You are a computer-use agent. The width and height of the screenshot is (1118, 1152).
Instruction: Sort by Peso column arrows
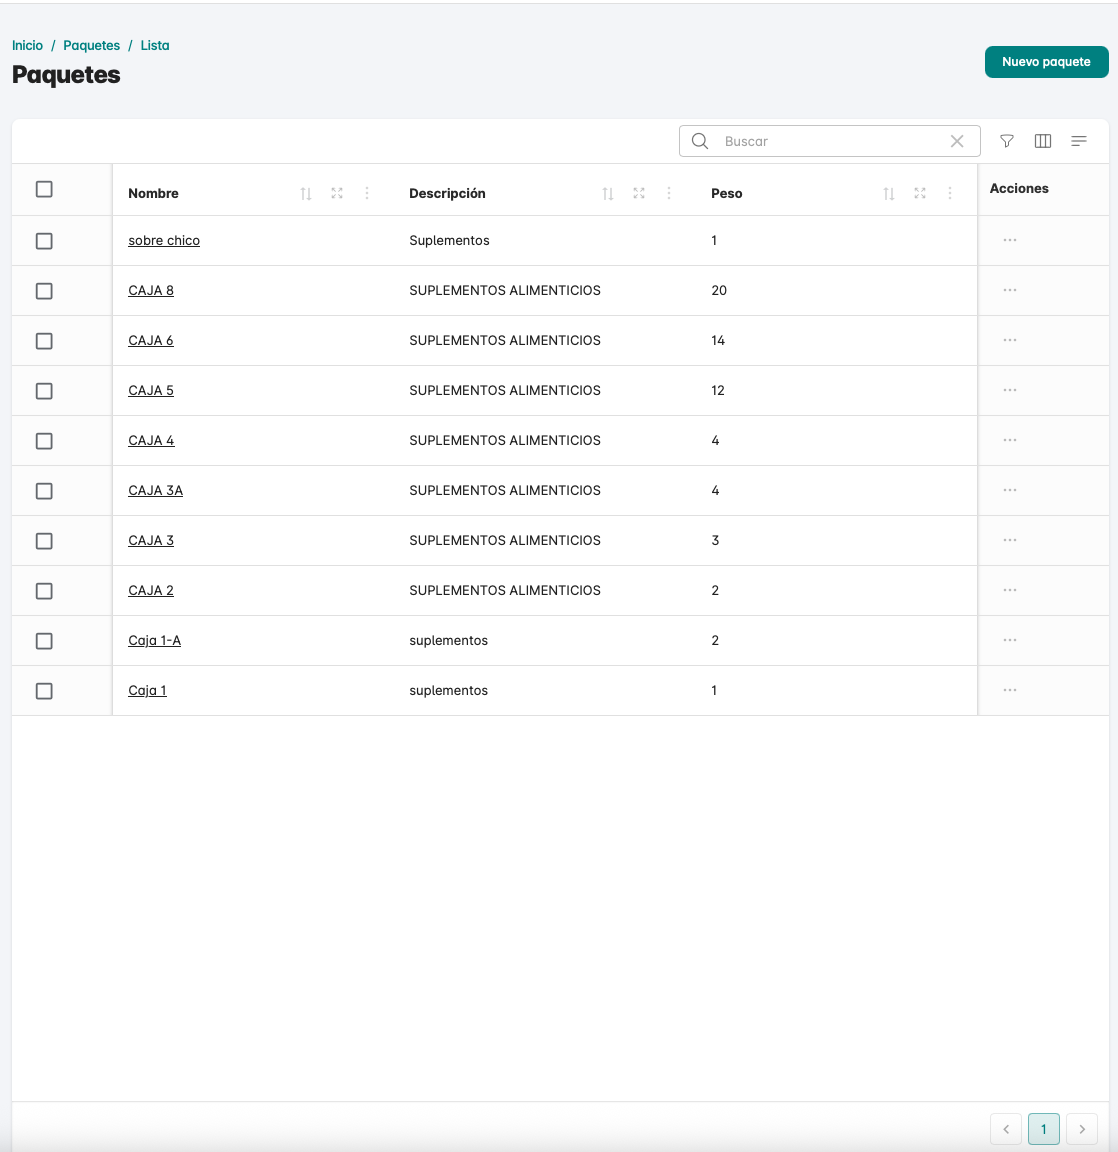click(x=889, y=193)
